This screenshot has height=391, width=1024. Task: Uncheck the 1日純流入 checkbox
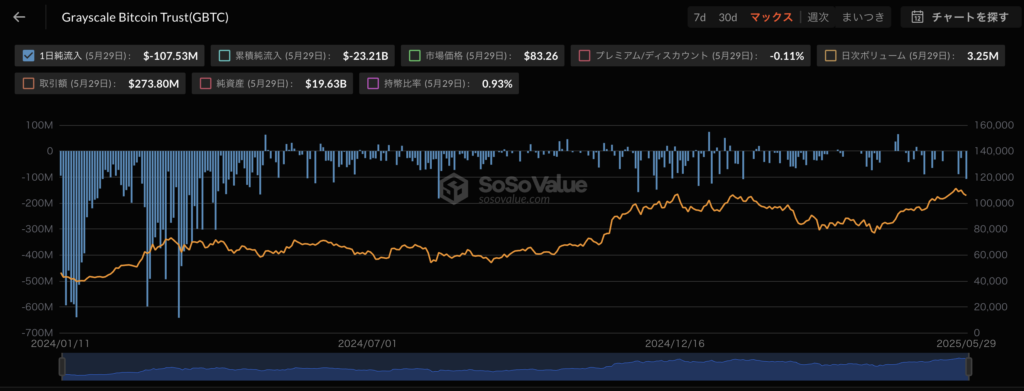(x=27, y=56)
